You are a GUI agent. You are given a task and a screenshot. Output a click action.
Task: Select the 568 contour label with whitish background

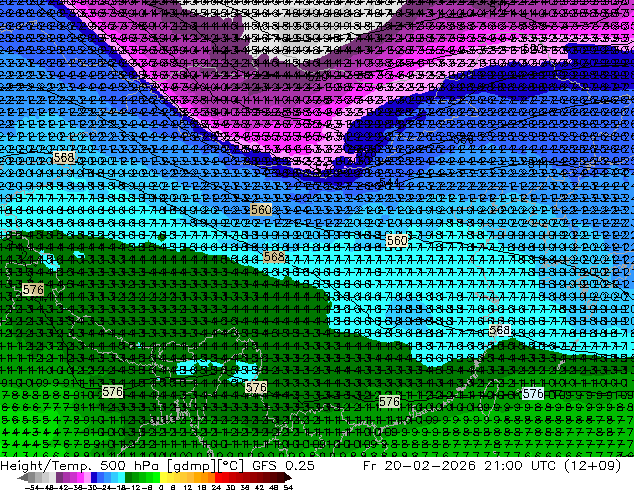[x=500, y=330]
